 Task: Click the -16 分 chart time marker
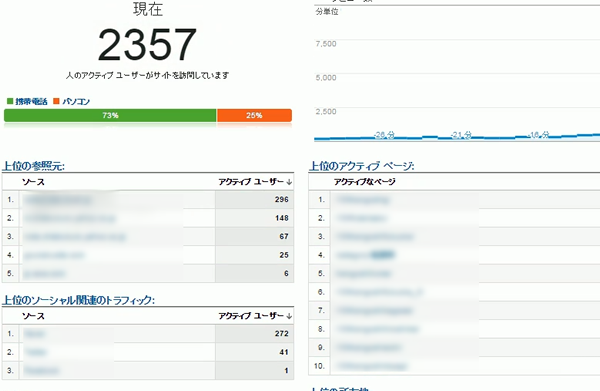tap(539, 135)
